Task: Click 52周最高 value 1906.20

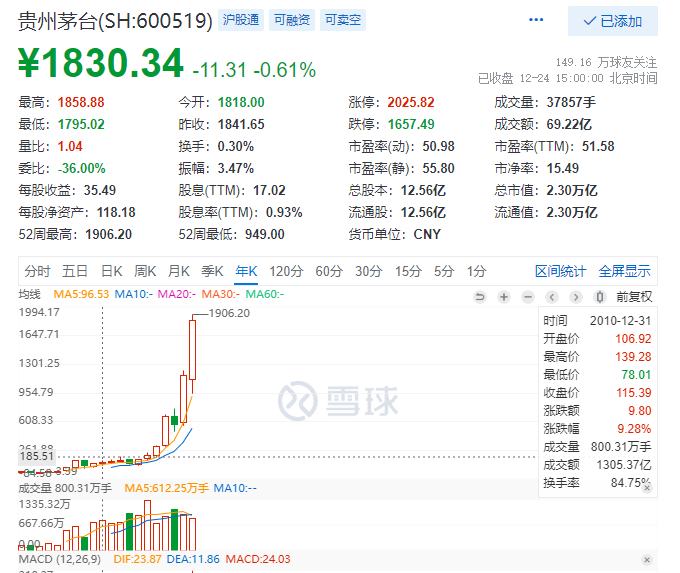Action: pos(108,235)
